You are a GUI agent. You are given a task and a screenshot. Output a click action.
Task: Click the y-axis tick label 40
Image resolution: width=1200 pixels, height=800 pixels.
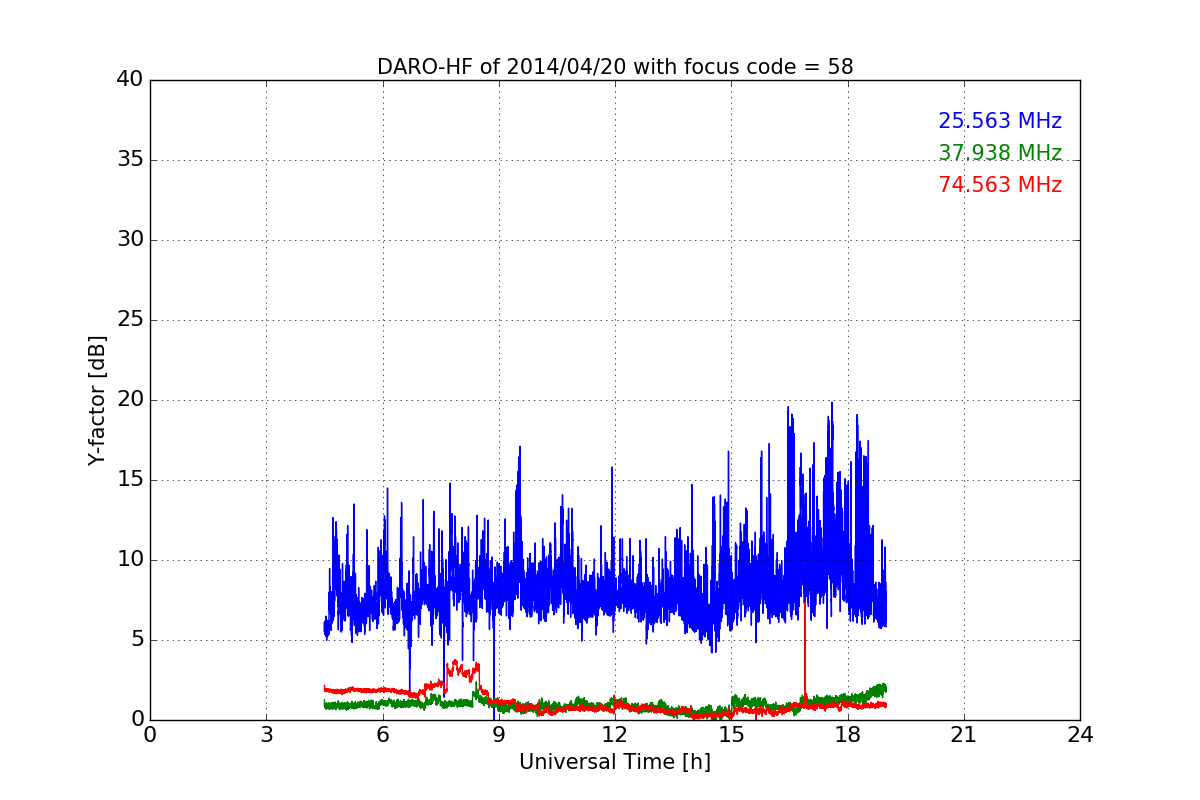pyautogui.click(x=130, y=80)
